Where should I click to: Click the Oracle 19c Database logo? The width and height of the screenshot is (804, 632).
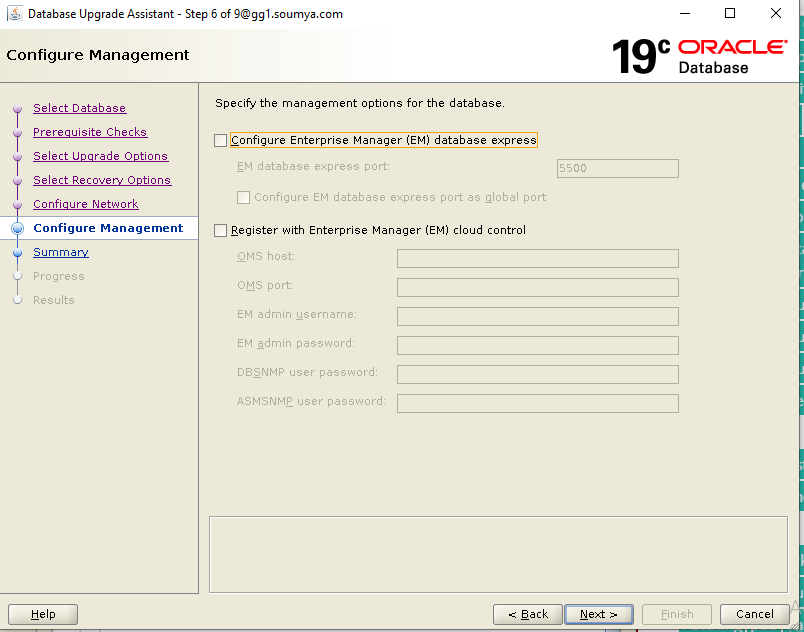coord(700,56)
